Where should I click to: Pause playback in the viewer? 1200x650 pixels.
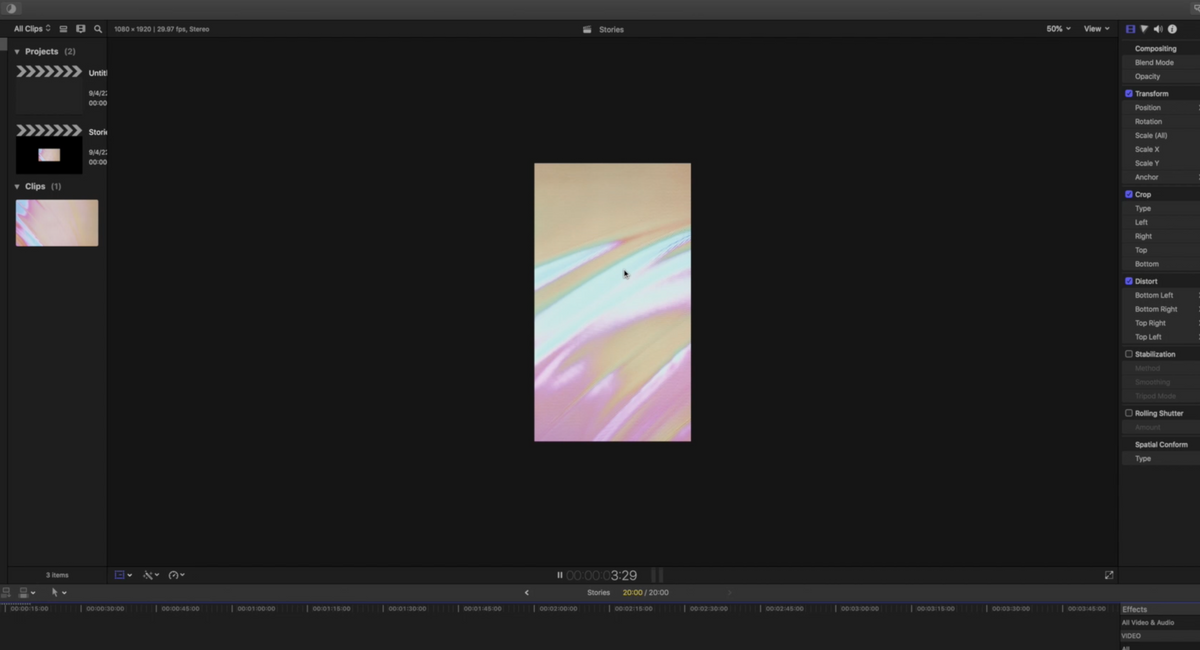tap(560, 575)
